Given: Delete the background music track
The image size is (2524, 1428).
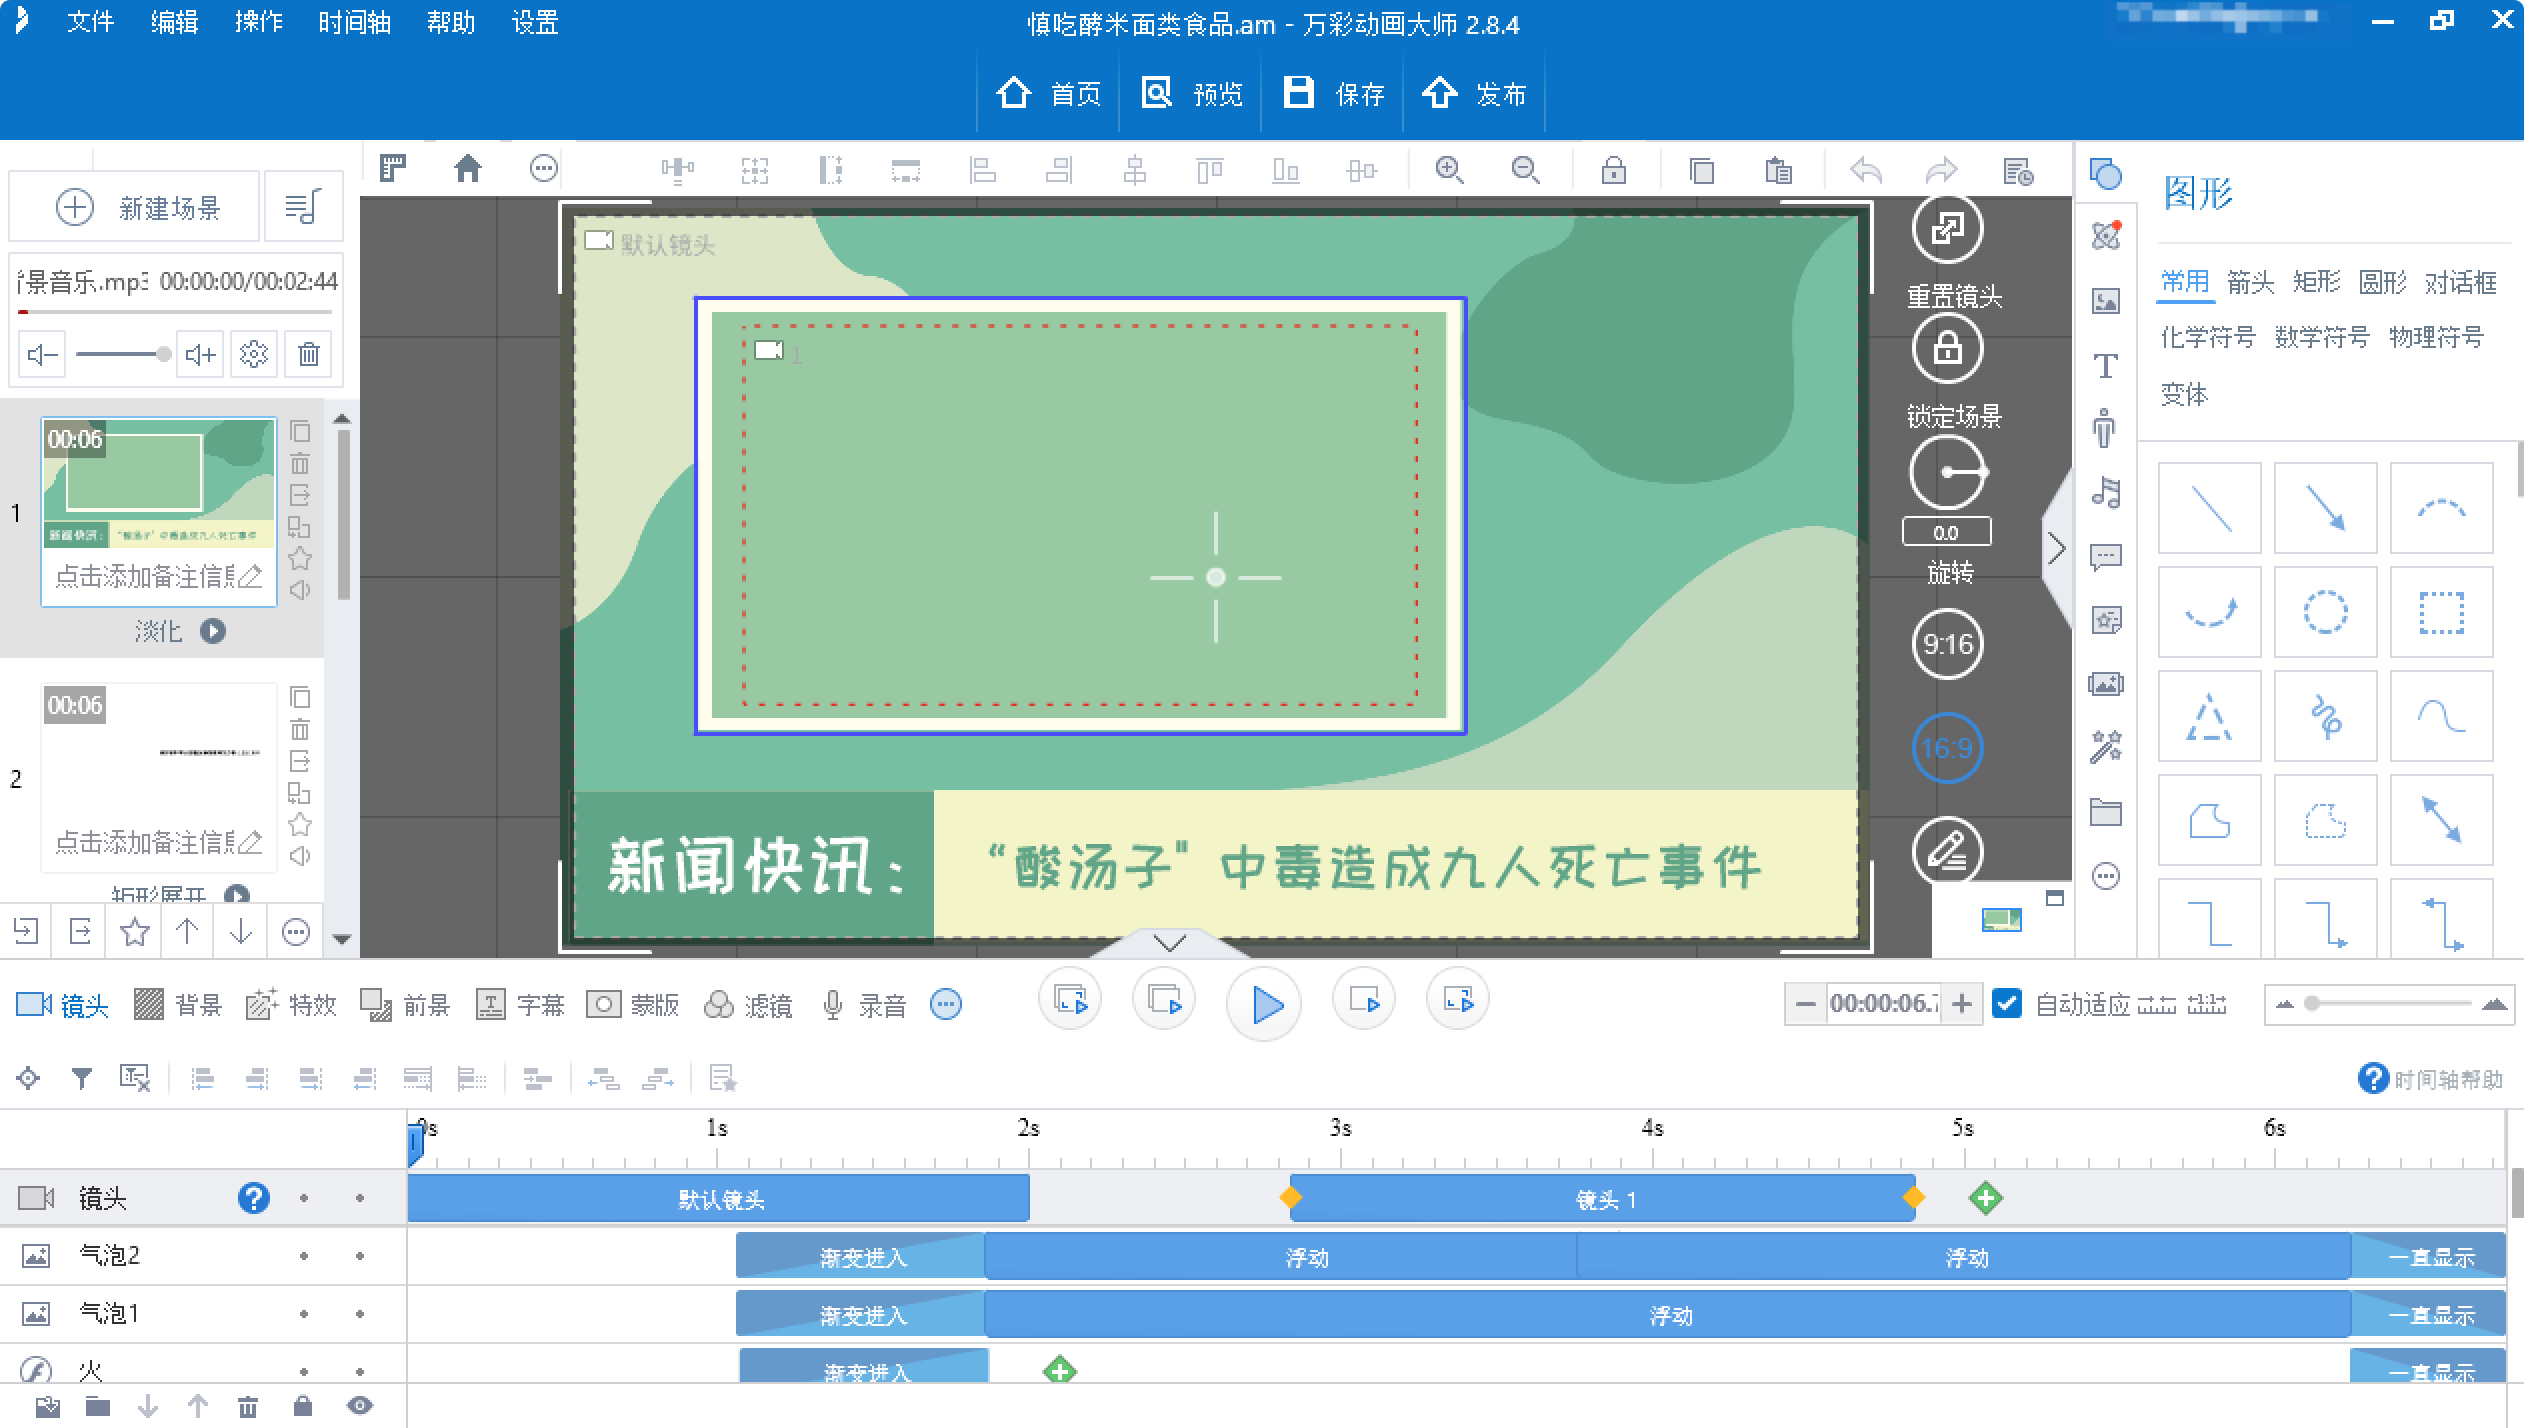Looking at the screenshot, I should point(309,354).
